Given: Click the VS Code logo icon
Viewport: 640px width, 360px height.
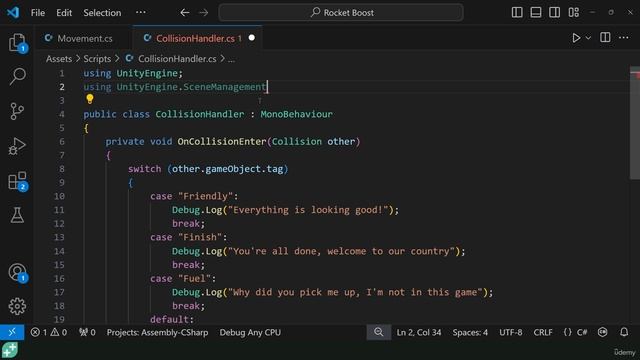Looking at the screenshot, I should (x=13, y=12).
